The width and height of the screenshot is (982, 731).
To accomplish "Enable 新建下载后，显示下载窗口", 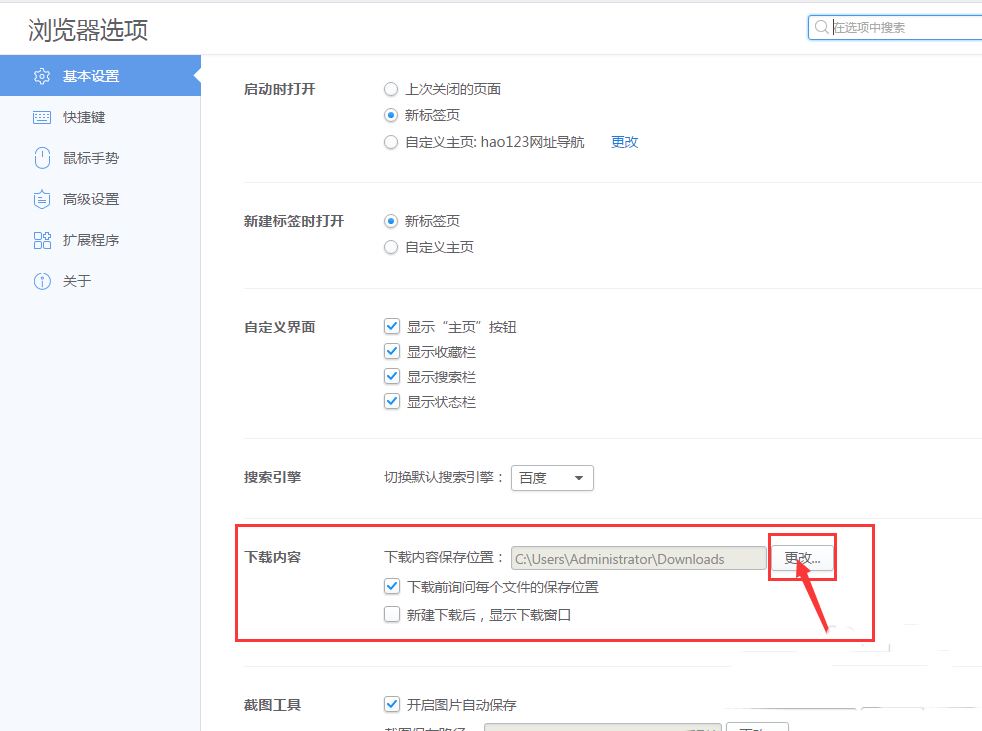I will pyautogui.click(x=391, y=614).
